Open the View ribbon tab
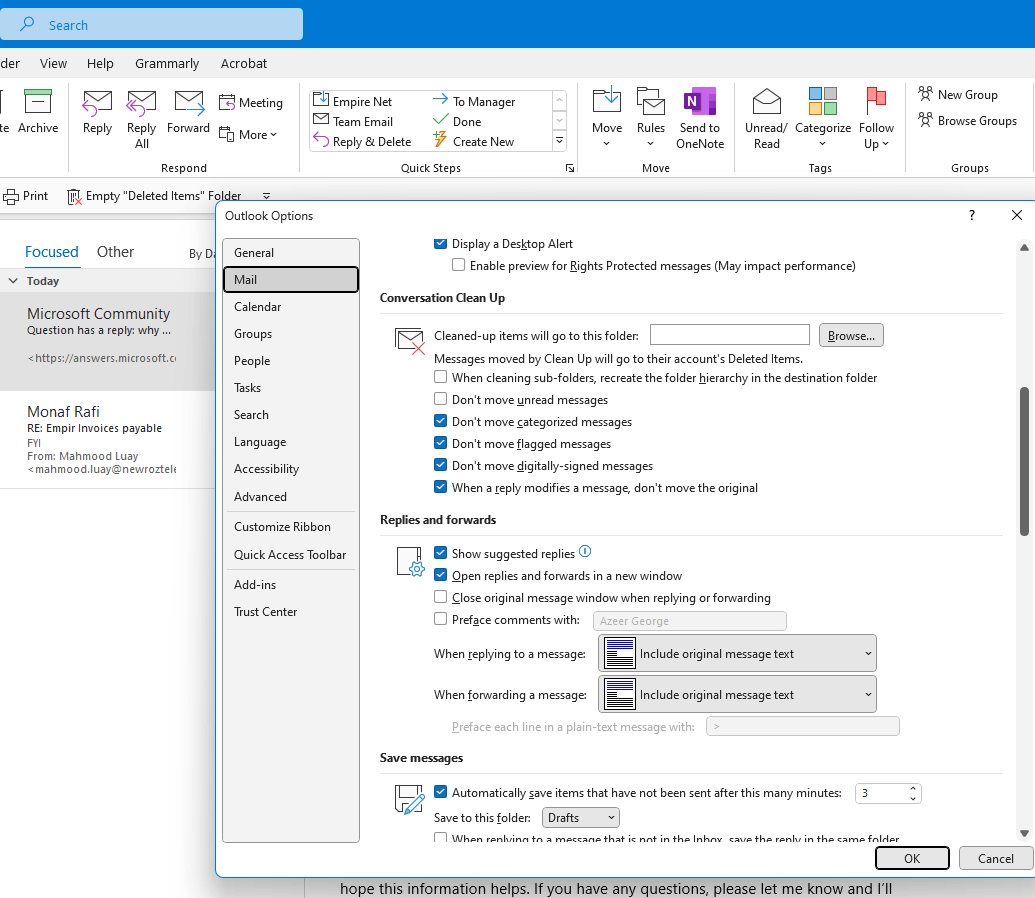The height and width of the screenshot is (898, 1035). pyautogui.click(x=53, y=63)
